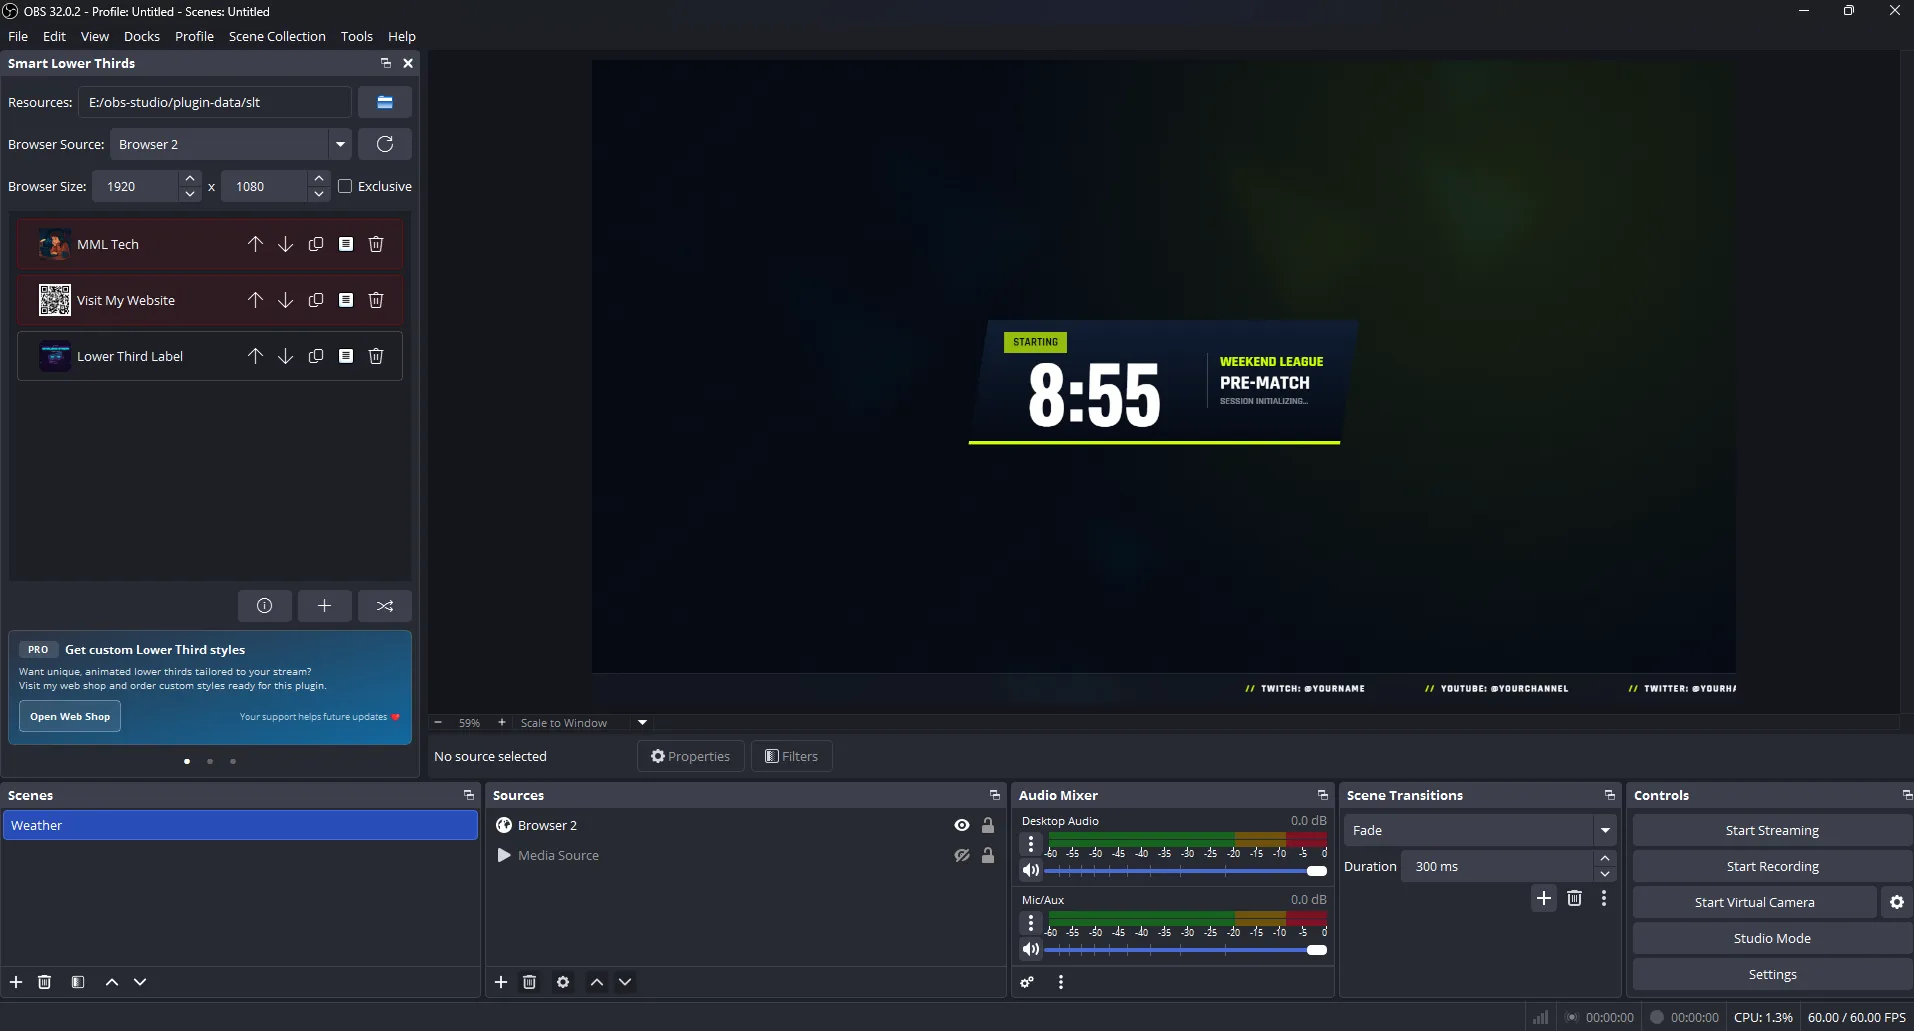
Task: Click the shuffle lower thirds icon
Action: tap(385, 606)
